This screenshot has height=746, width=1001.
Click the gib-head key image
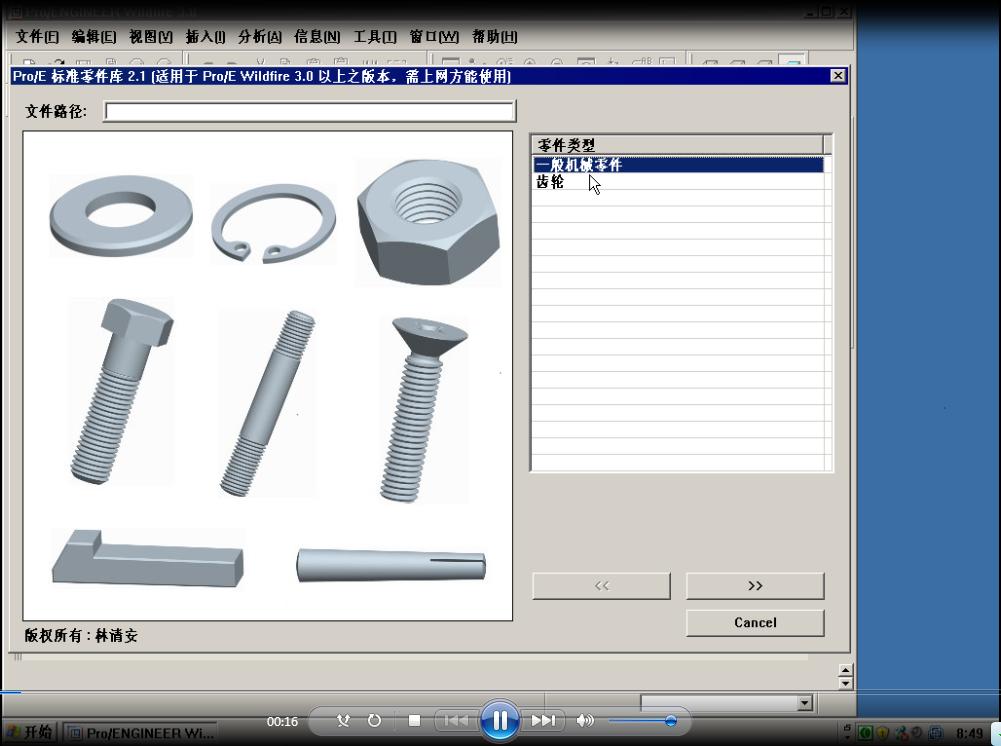(x=147, y=558)
